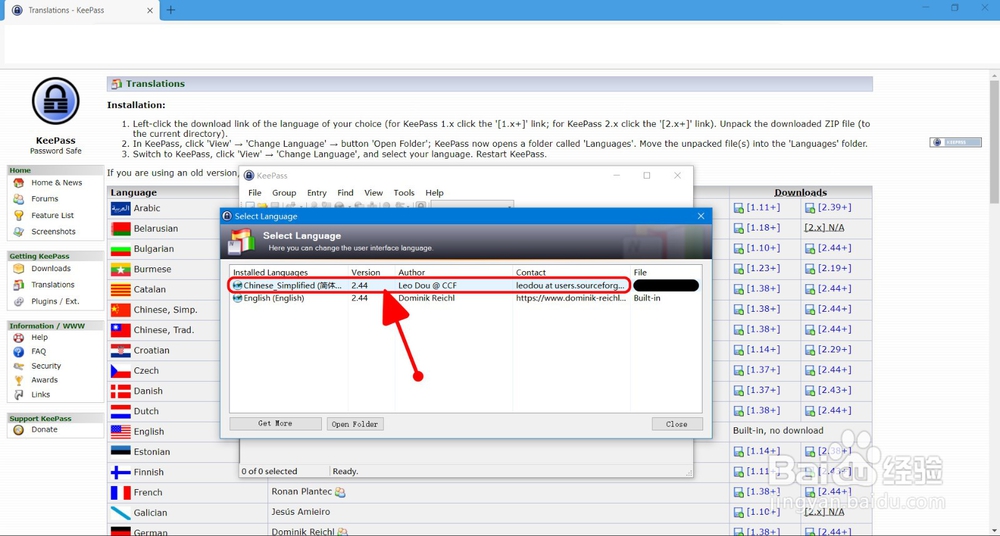Viewport: 1000px width, 536px height.
Task: Click the Finnish flag icon
Action: (x=121, y=472)
